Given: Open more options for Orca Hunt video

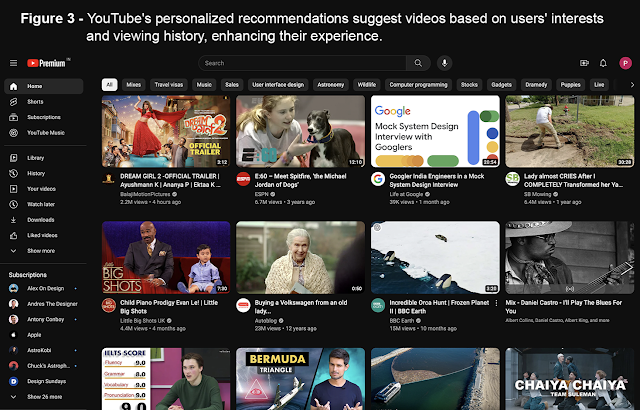Looking at the screenshot, I should pos(496,303).
